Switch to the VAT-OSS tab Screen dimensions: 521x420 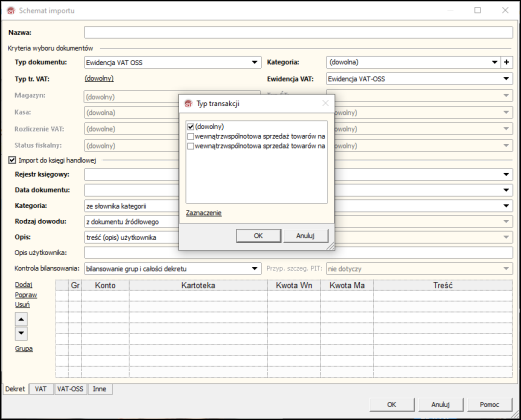pyautogui.click(x=70, y=389)
